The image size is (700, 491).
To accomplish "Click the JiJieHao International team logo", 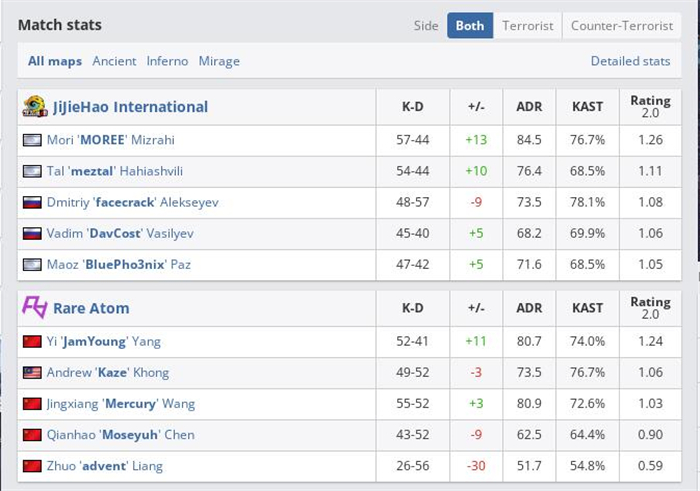I will (x=35, y=107).
